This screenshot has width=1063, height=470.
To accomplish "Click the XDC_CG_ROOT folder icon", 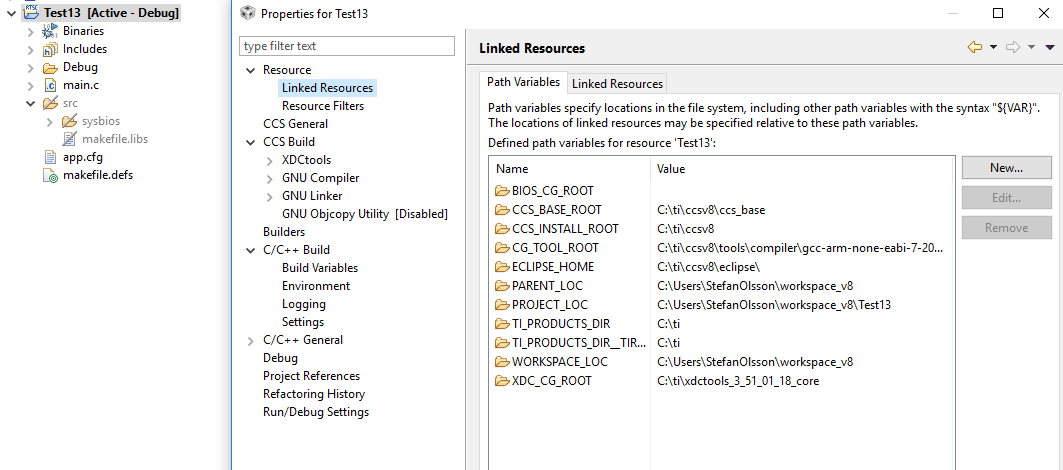I will pos(502,380).
